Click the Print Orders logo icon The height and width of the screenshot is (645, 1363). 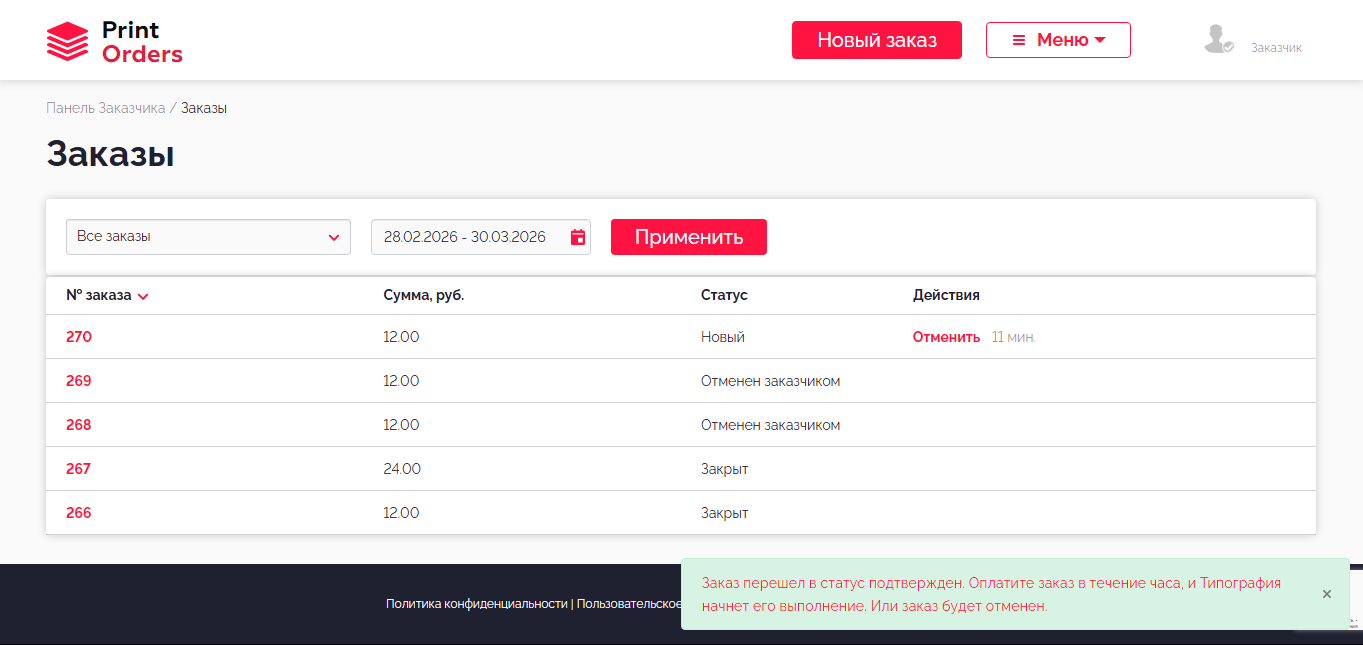(67, 41)
